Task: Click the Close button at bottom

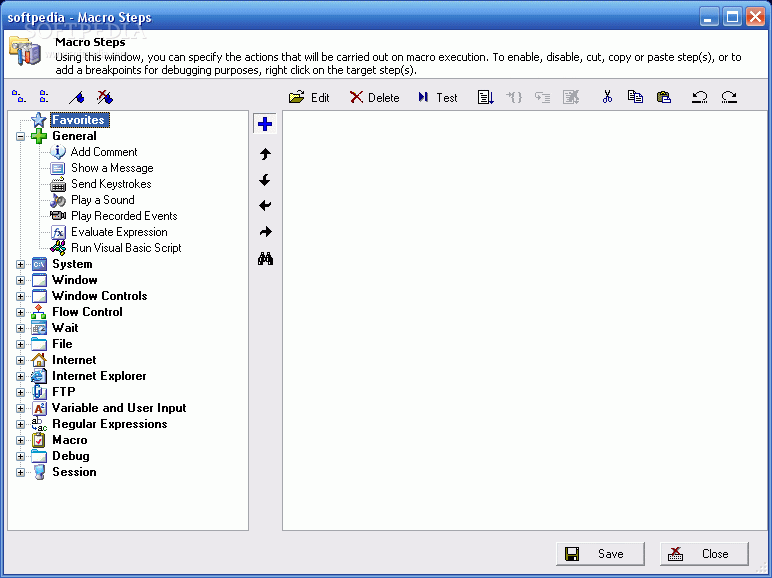Action: click(x=704, y=554)
